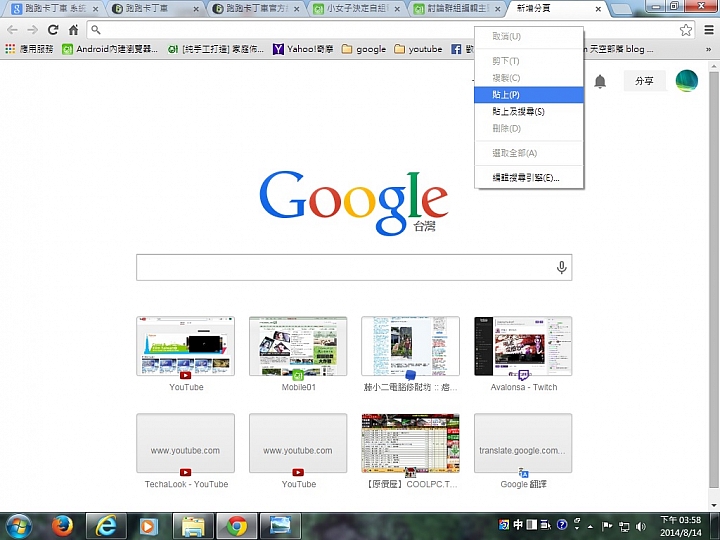This screenshot has height=540, width=720.
Task: Go to the home page icon
Action: [x=73, y=30]
